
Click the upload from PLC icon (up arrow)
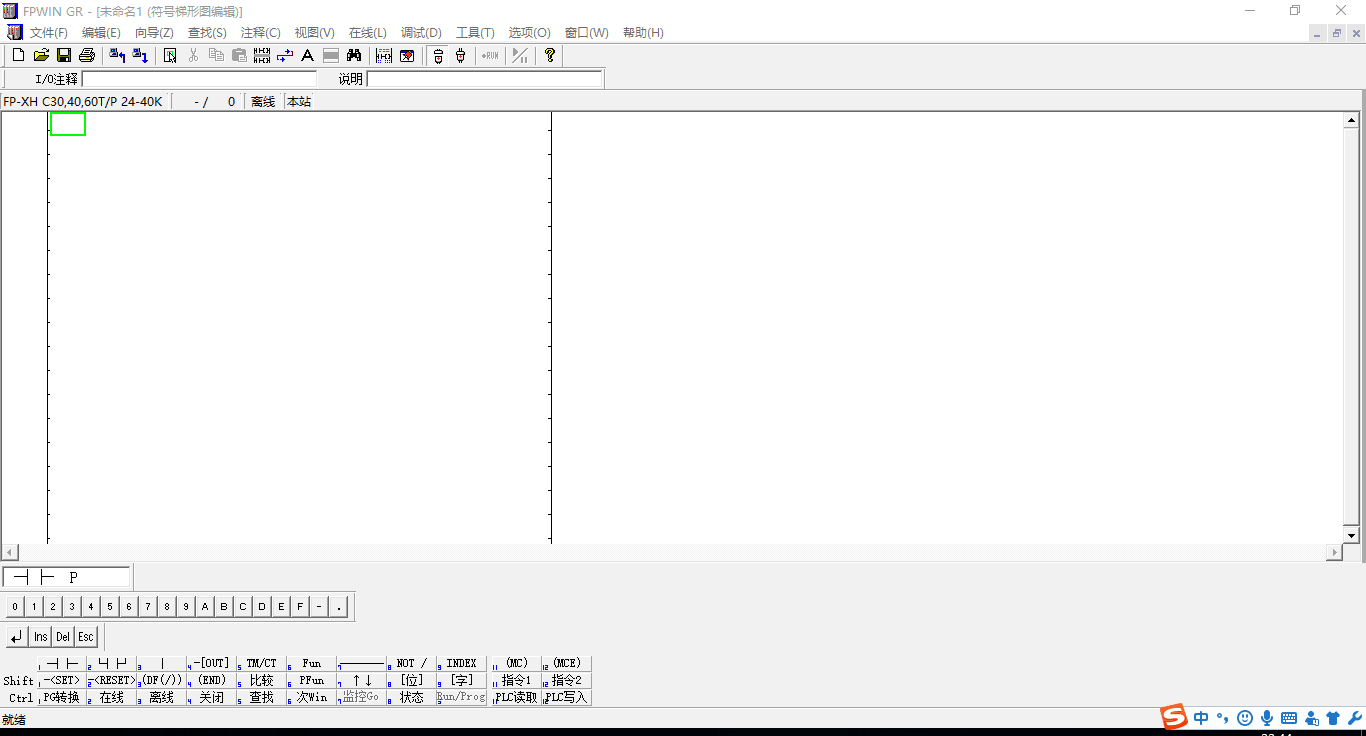pos(117,56)
